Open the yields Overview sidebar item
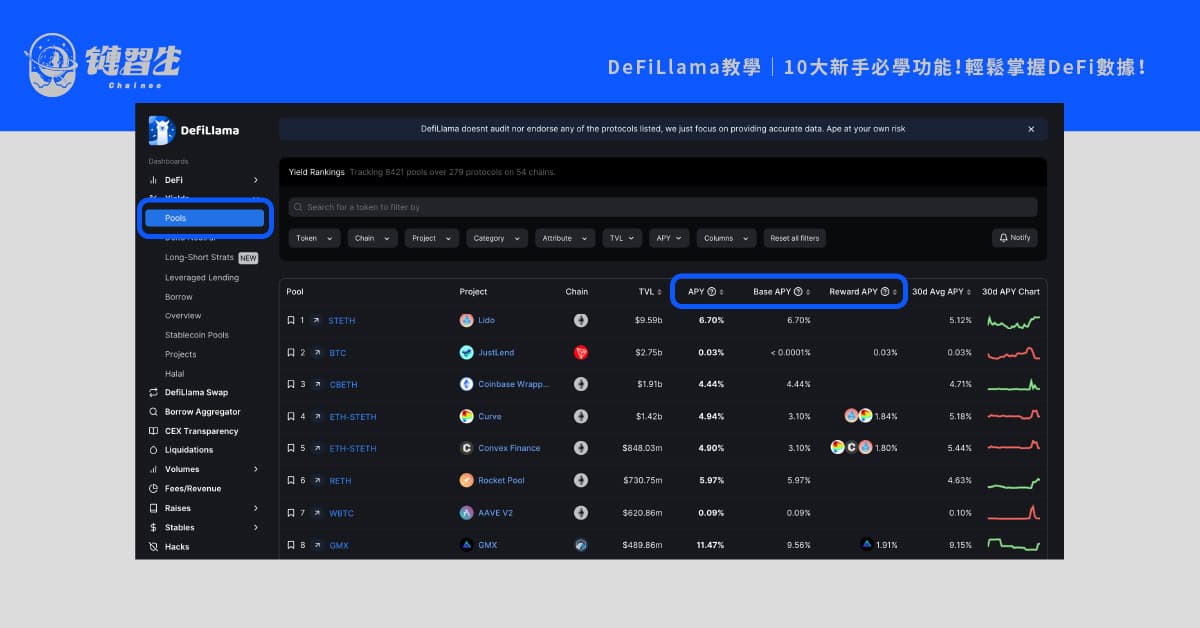Image resolution: width=1200 pixels, height=628 pixels. tap(183, 316)
